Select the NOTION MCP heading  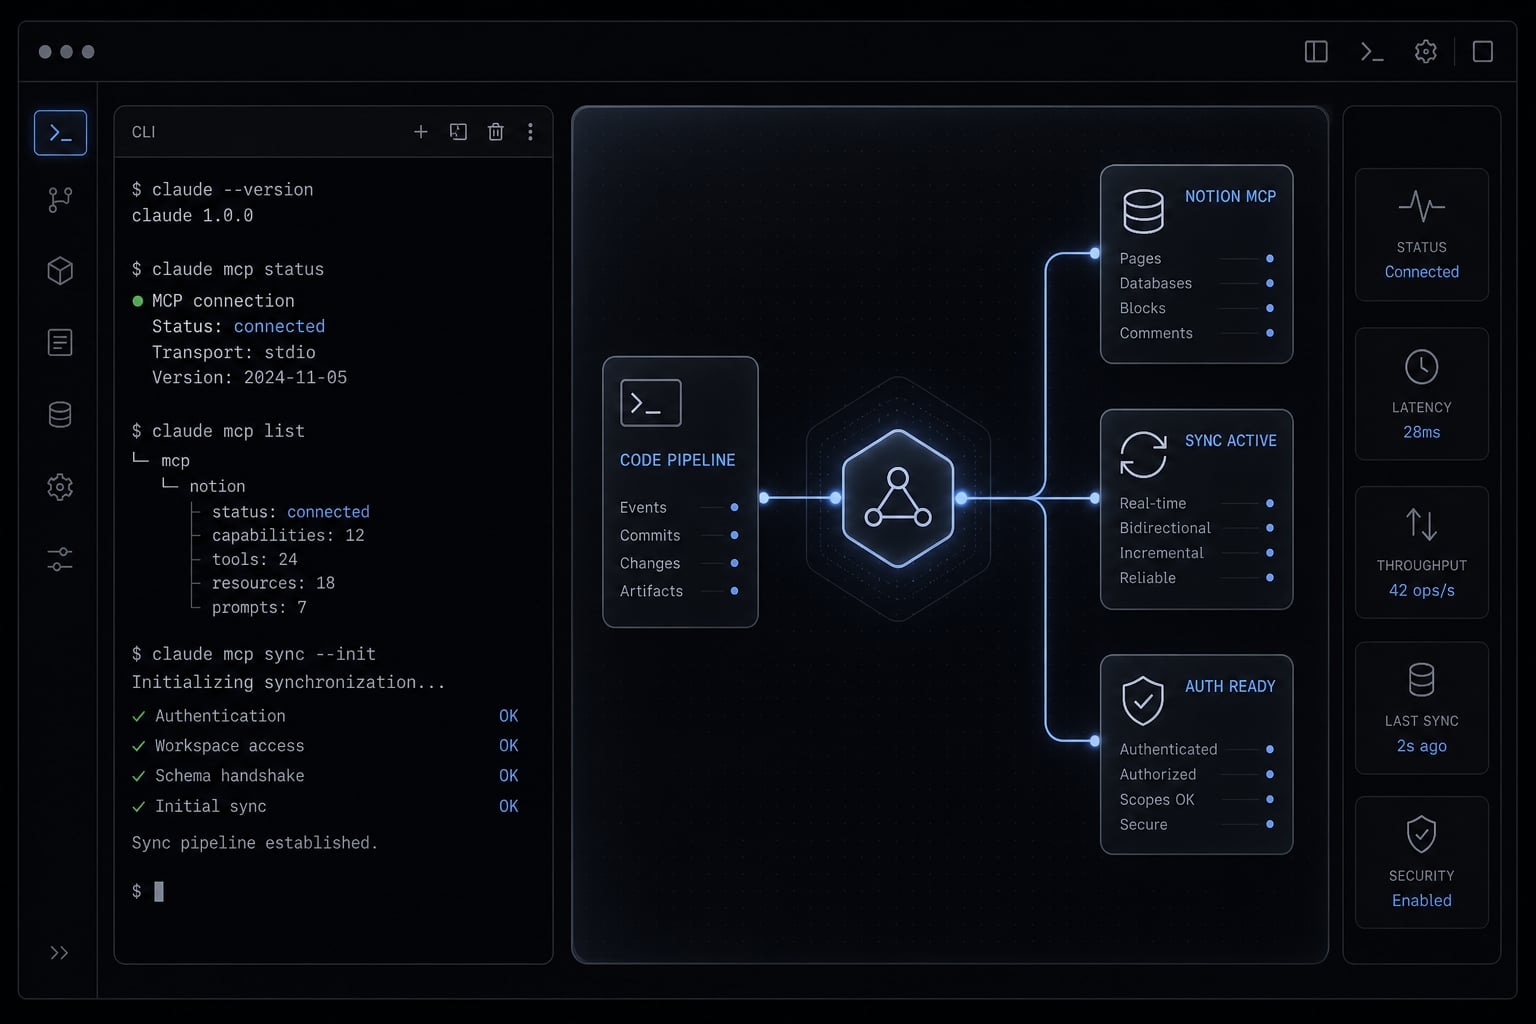tap(1230, 197)
